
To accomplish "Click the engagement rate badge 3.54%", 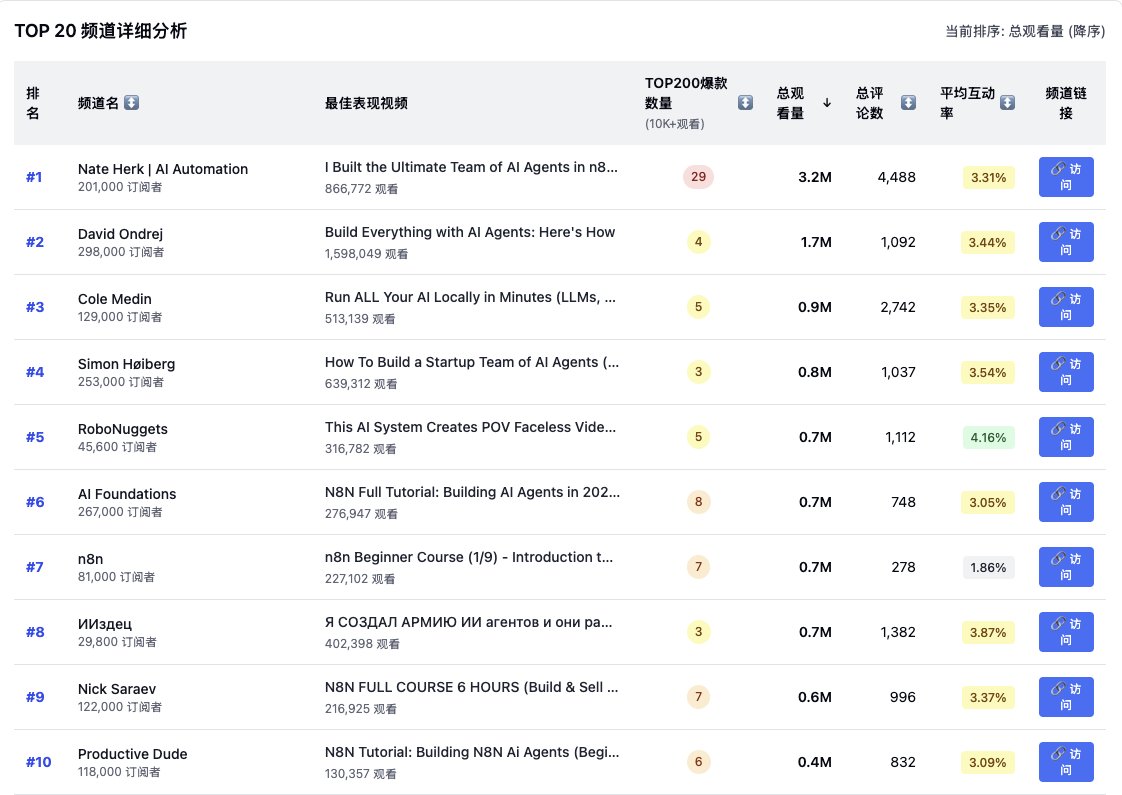I will (x=987, y=372).
